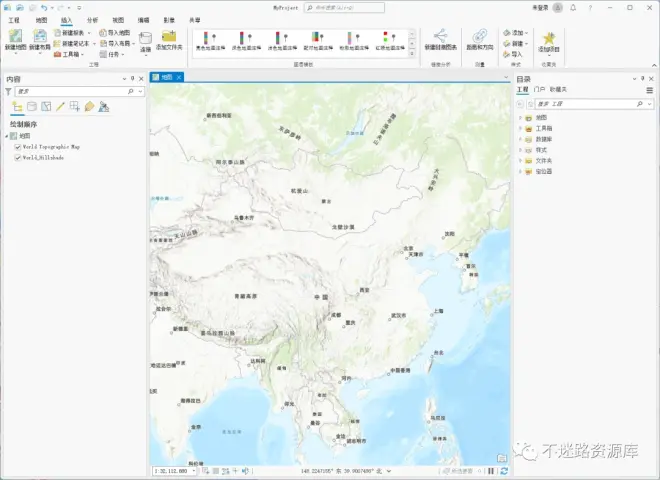Click the 添加项目 favorites star icon
The image size is (660, 480).
548,39
